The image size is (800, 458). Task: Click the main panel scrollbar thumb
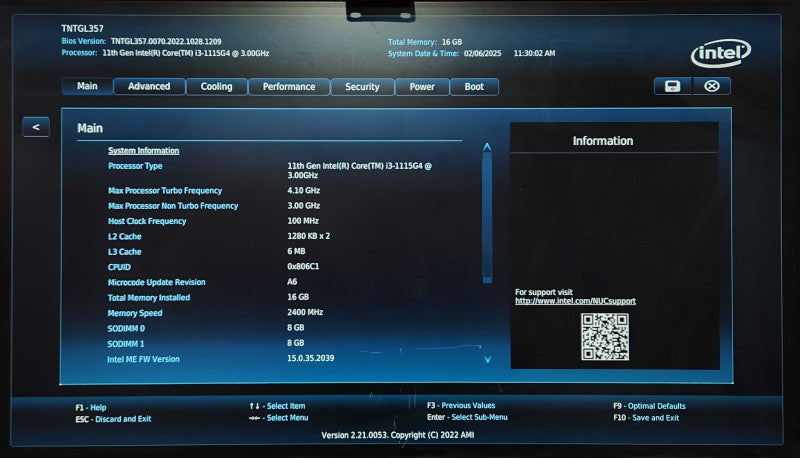pyautogui.click(x=487, y=218)
